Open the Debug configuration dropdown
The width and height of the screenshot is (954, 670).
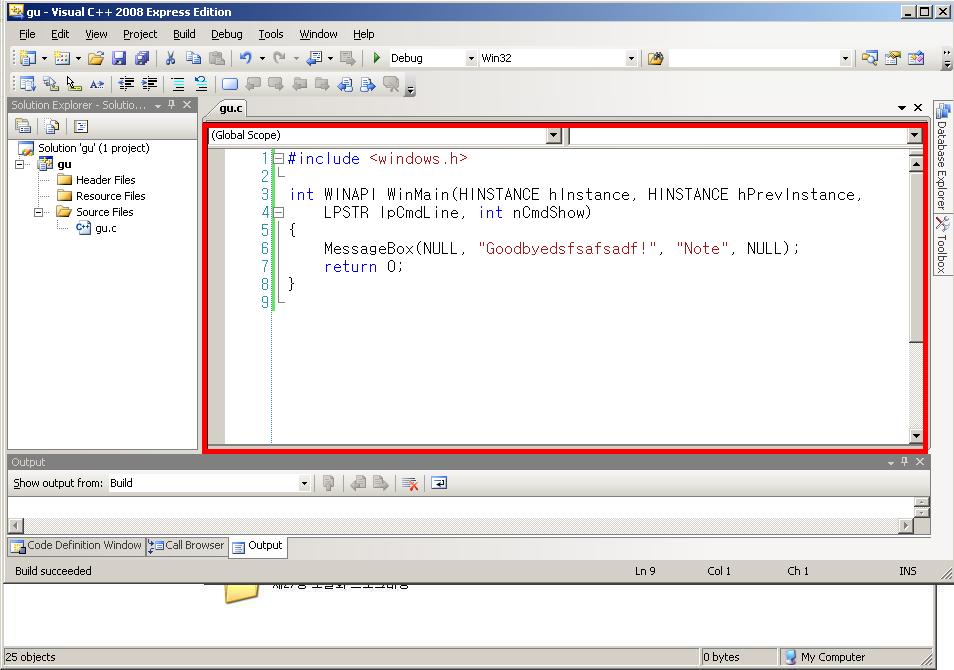pos(471,58)
